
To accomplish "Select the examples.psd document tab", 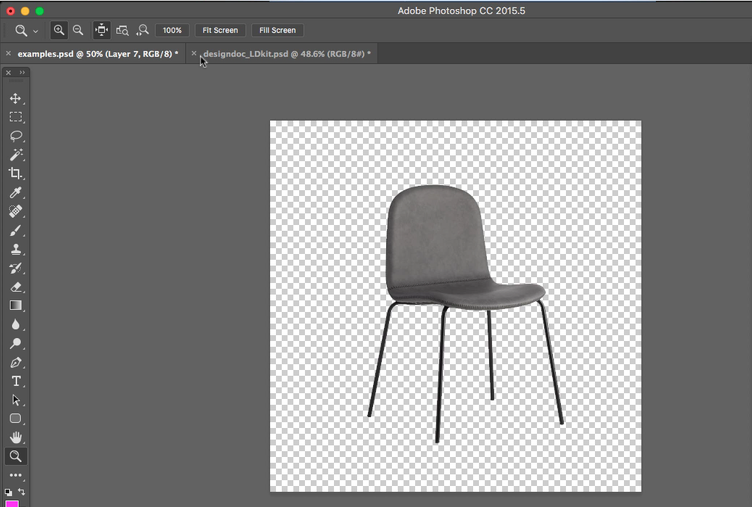I will pyautogui.click(x=97, y=54).
